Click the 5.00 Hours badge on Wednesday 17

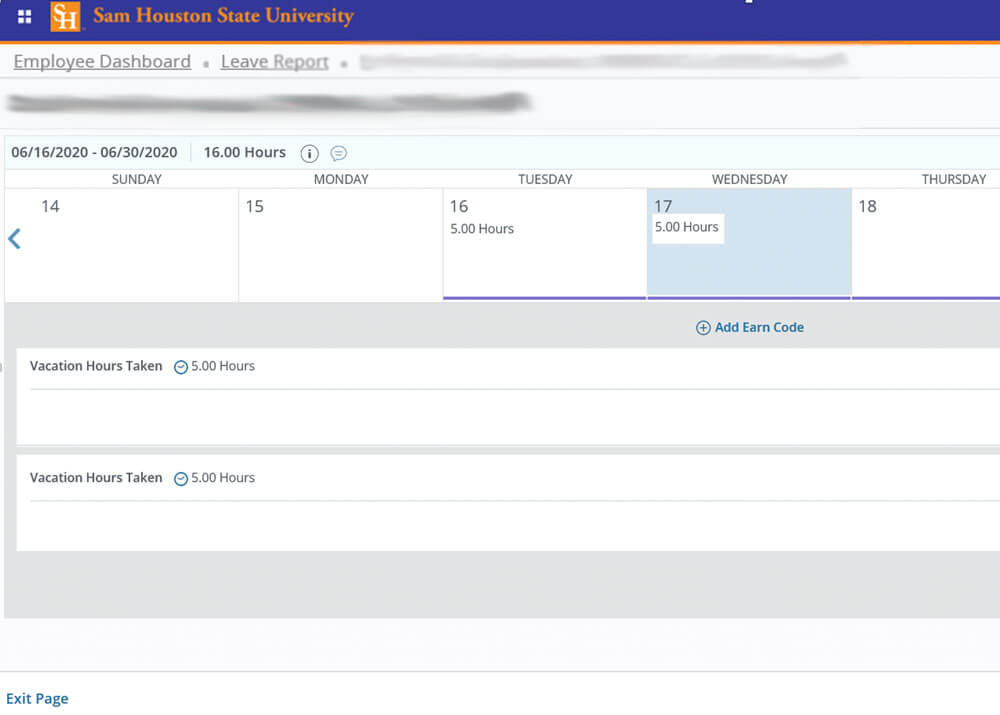tap(687, 227)
